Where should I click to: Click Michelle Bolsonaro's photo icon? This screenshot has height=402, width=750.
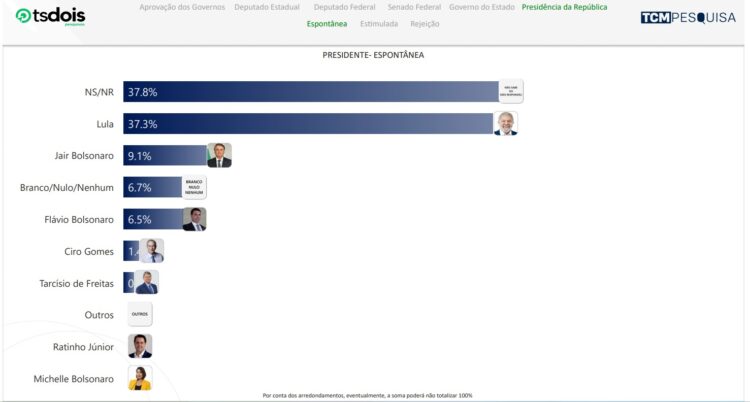point(140,378)
